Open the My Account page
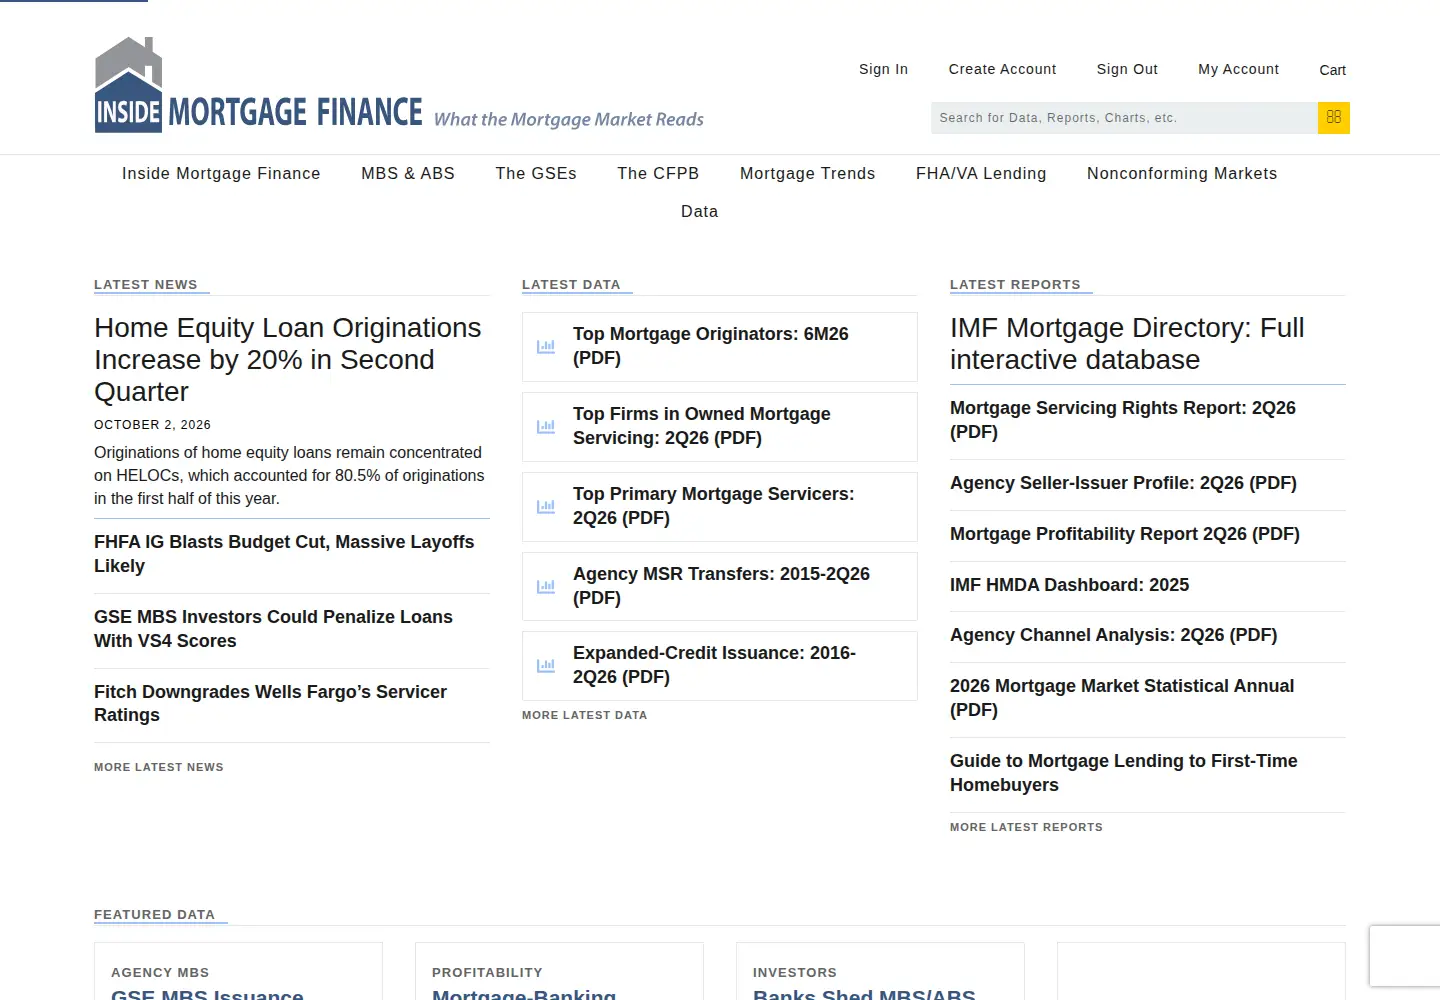 [x=1239, y=69]
